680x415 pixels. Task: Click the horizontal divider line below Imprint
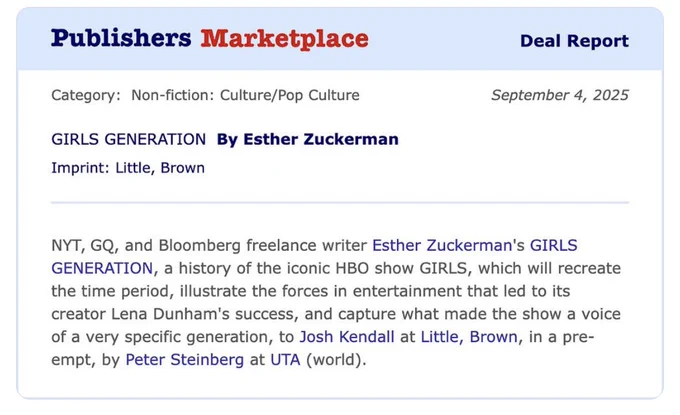click(340, 203)
